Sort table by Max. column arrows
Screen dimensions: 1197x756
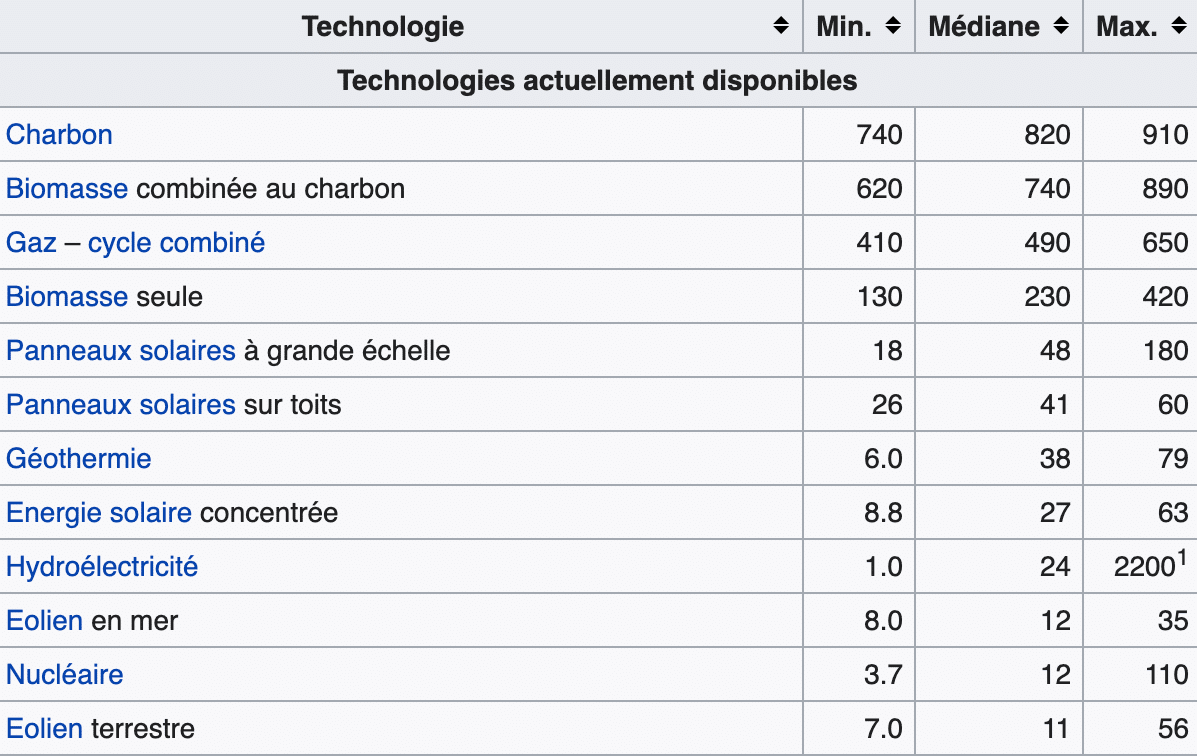(1179, 26)
